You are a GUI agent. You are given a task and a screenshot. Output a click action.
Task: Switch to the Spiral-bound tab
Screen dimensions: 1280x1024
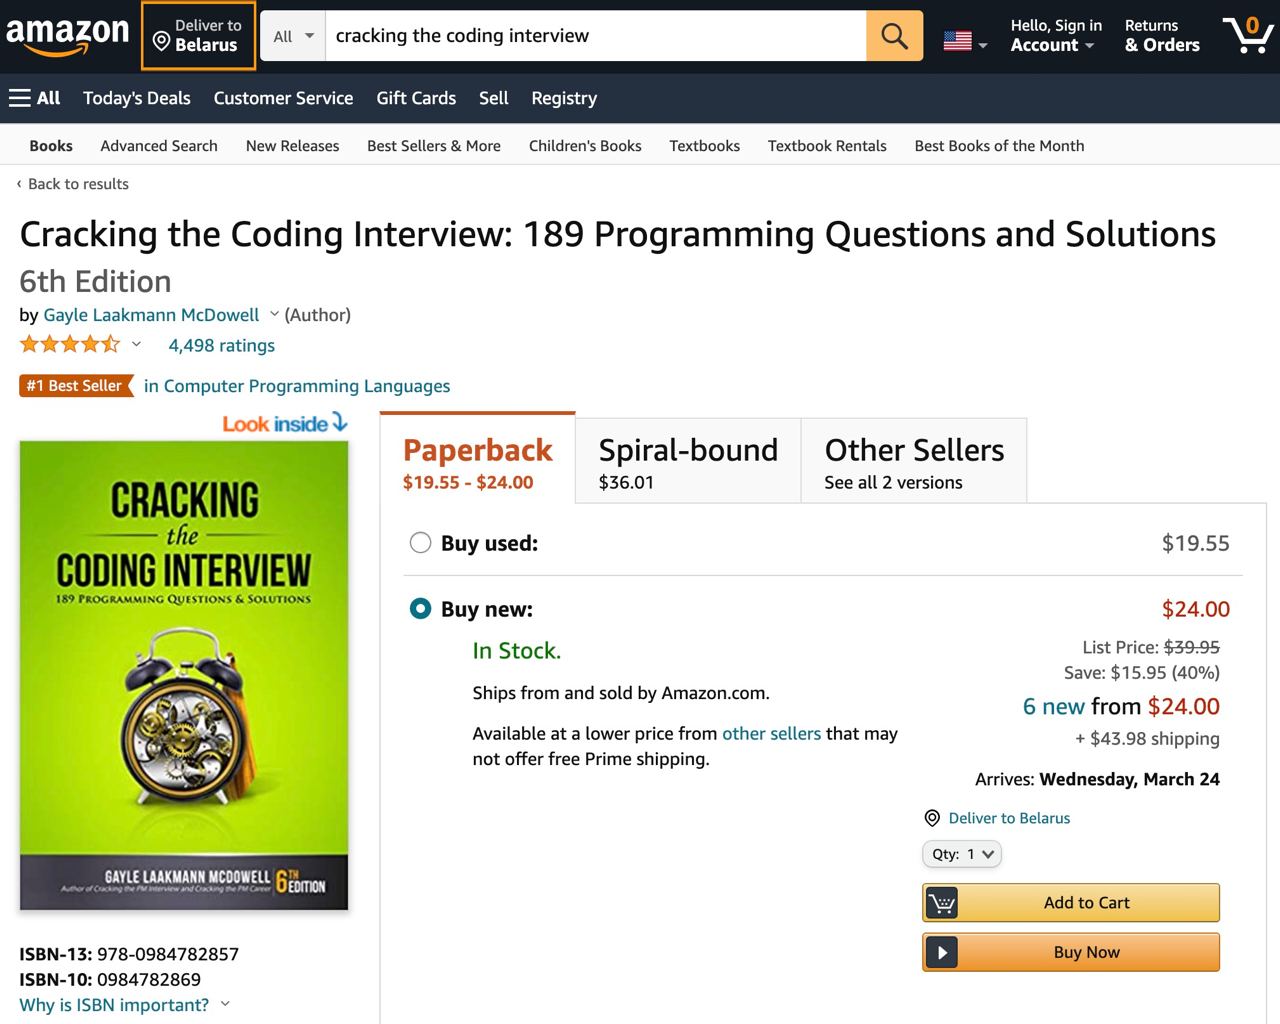pyautogui.click(x=688, y=462)
